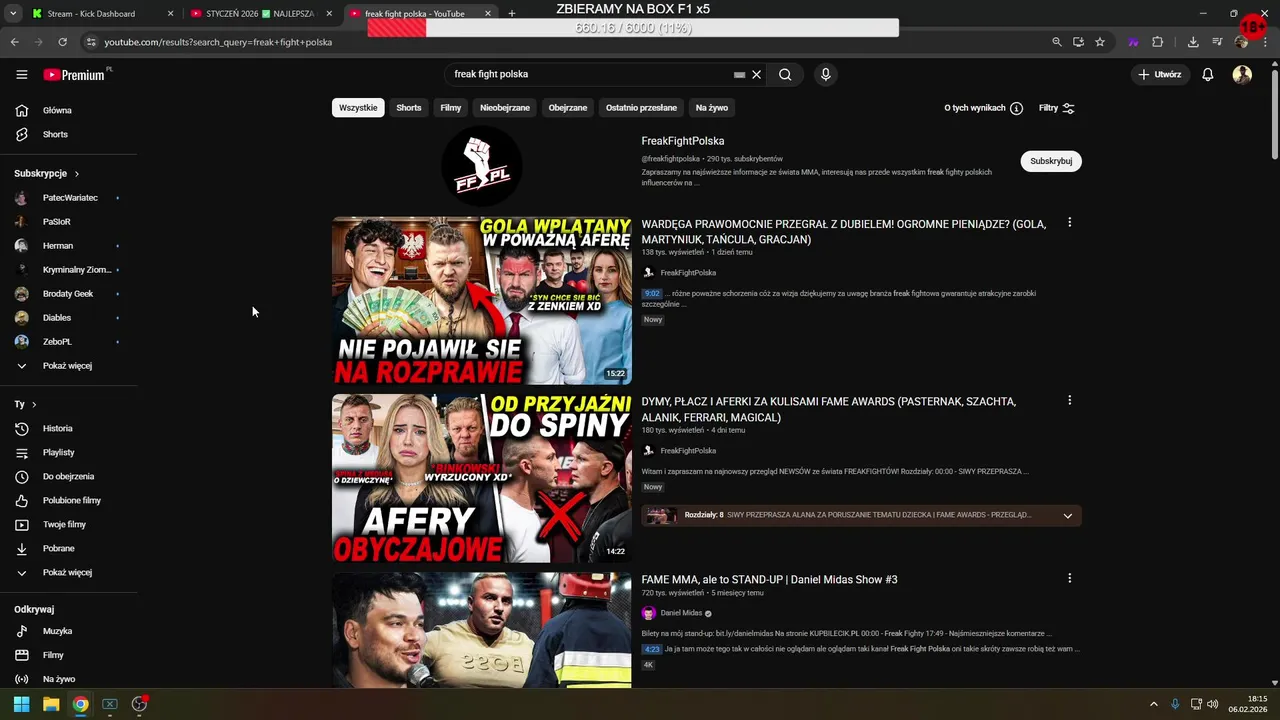Select the Shorts filter chip
Screen dimensions: 1280x720
point(409,107)
